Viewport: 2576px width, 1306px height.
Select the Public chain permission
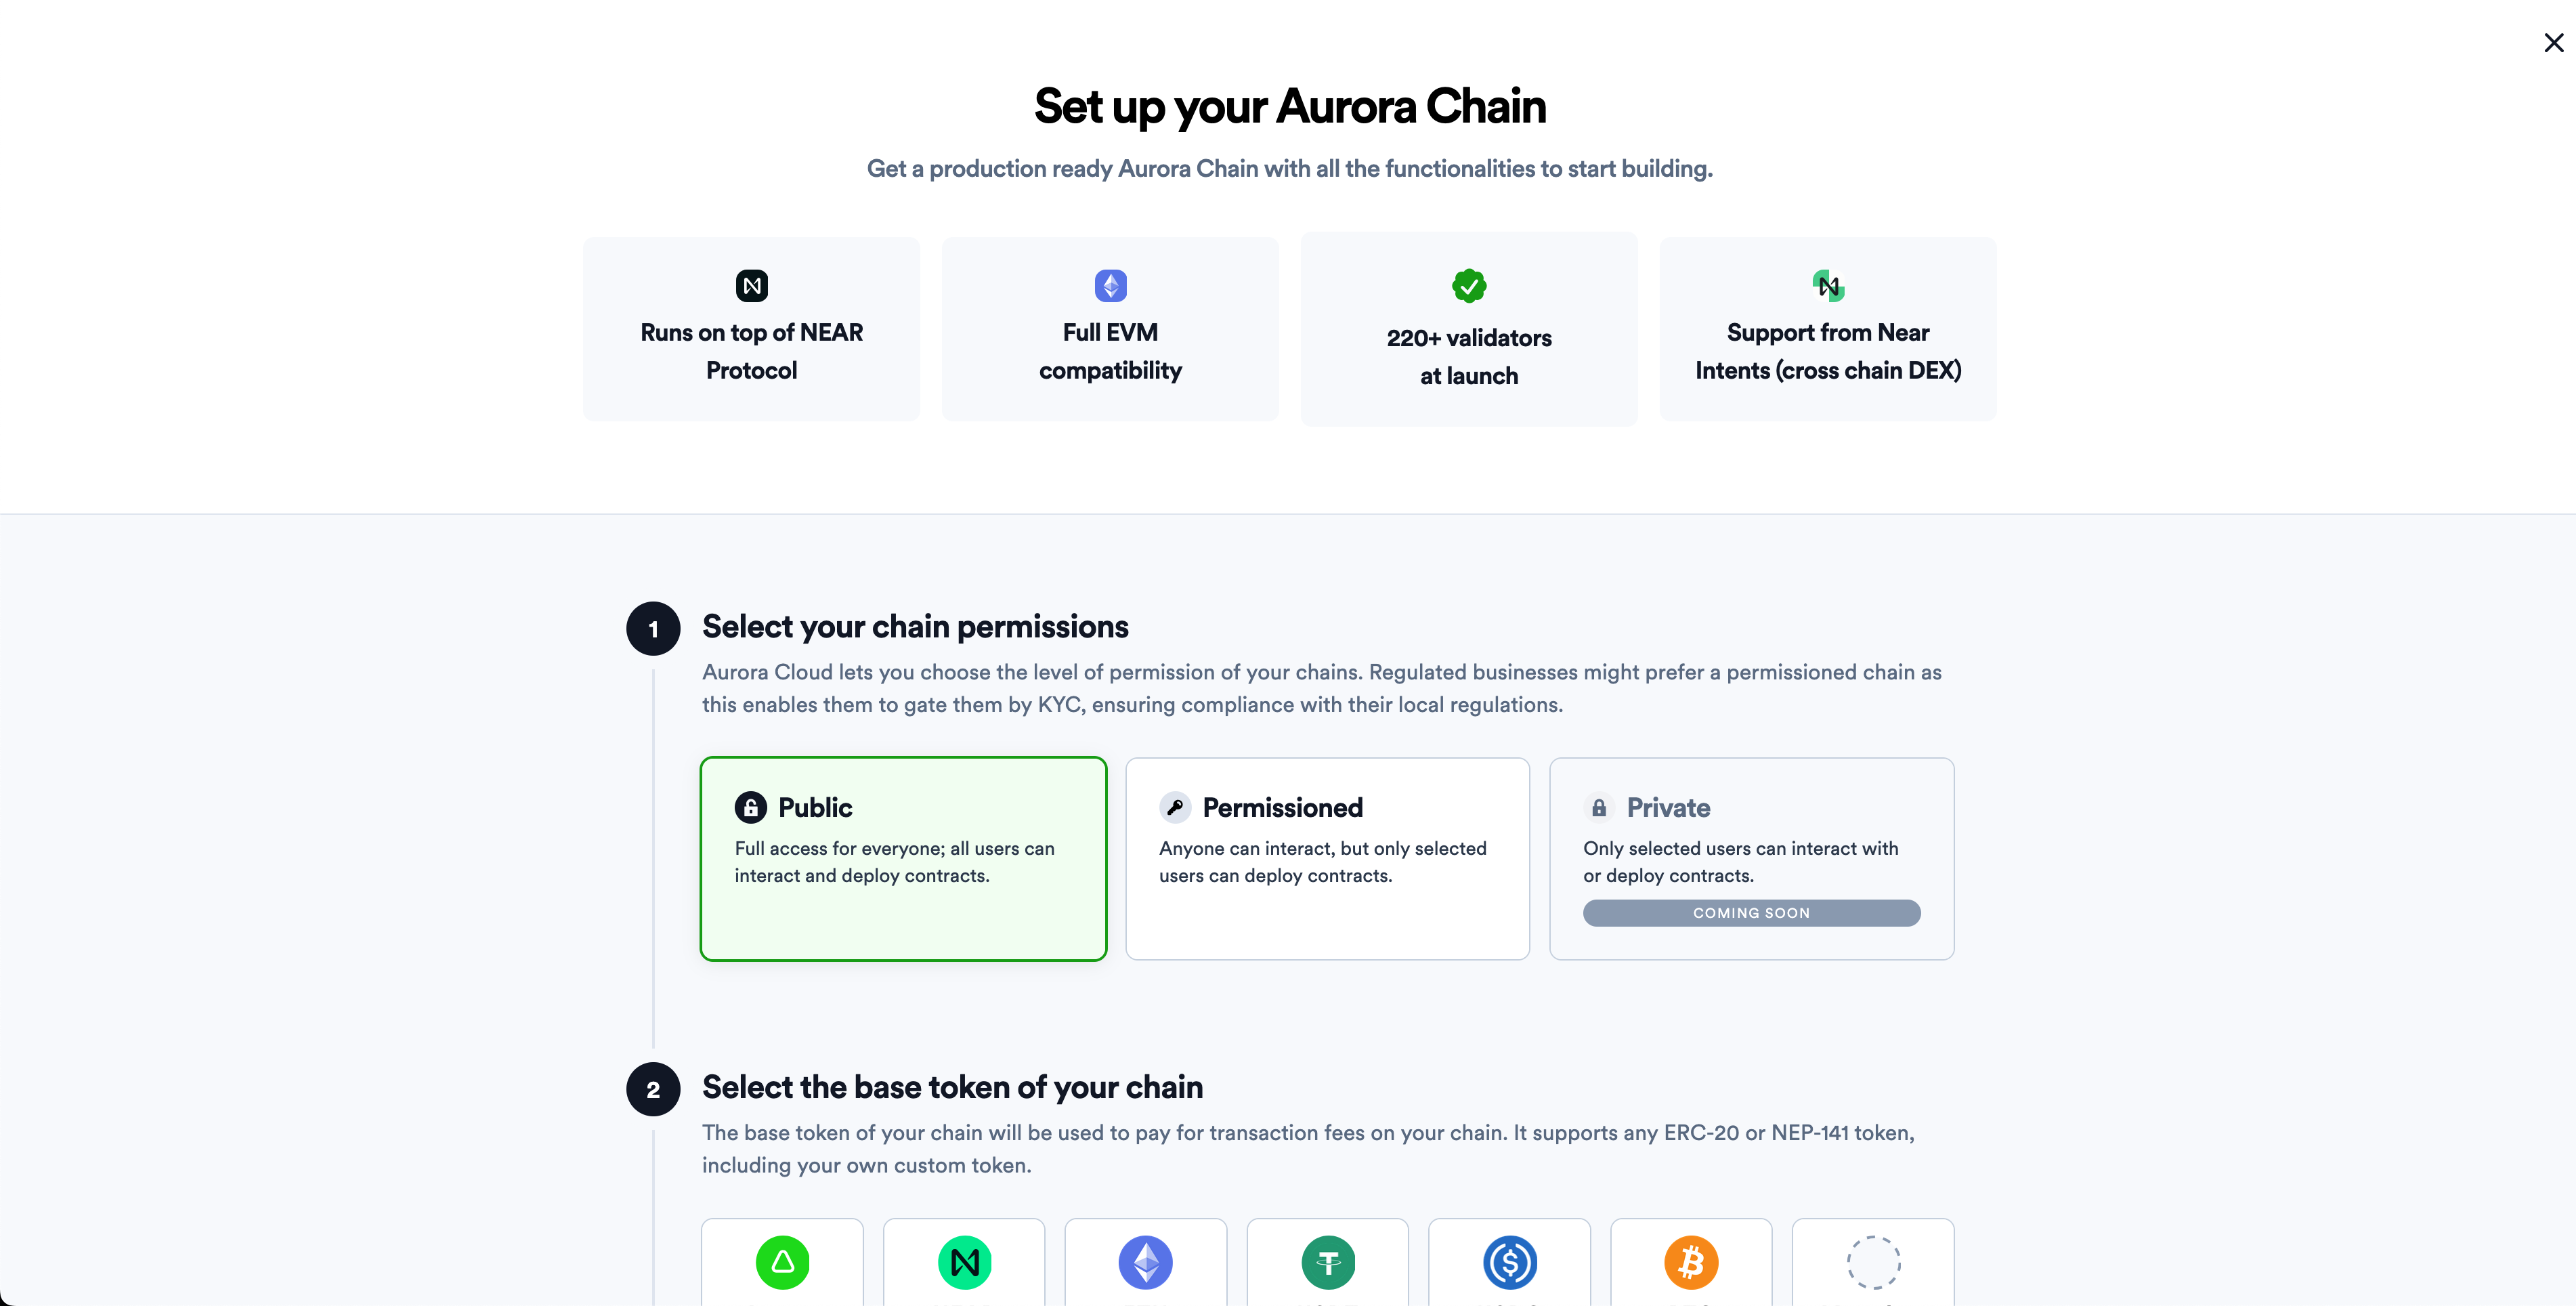coord(903,858)
